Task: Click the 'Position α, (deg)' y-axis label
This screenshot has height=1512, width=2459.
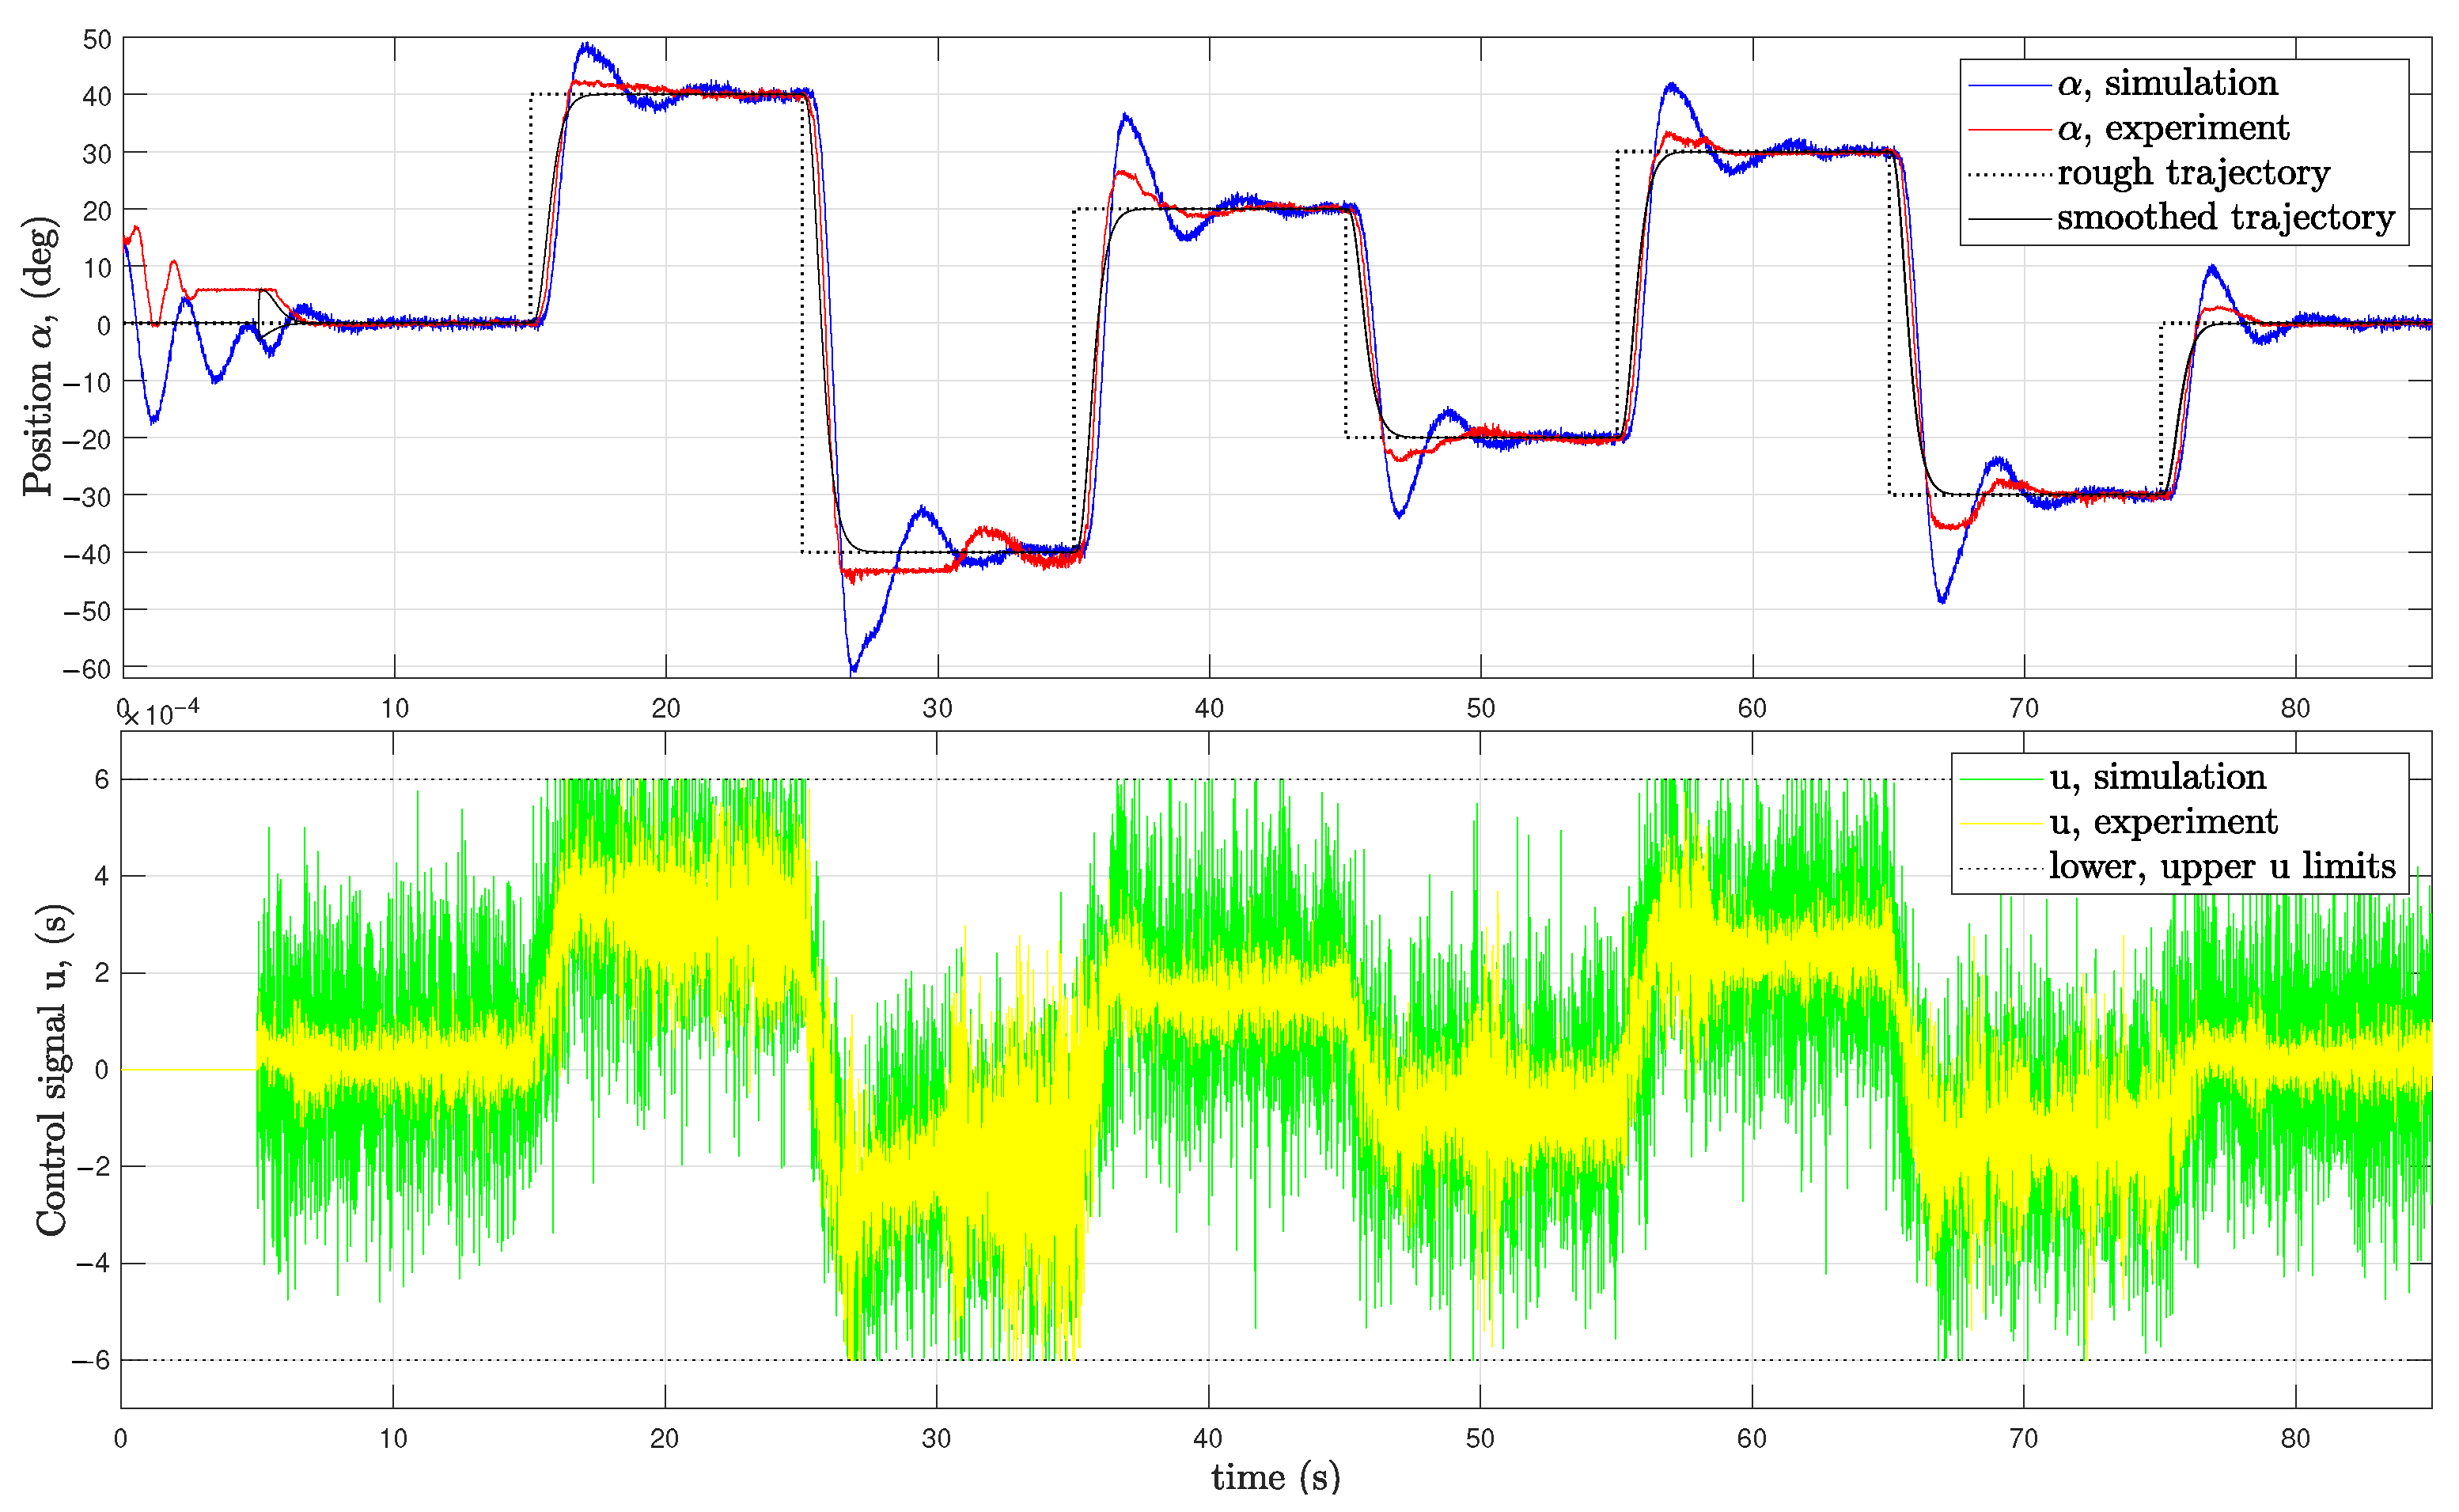Action: coord(40,357)
